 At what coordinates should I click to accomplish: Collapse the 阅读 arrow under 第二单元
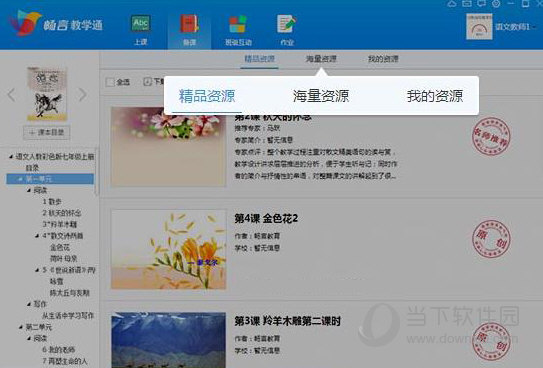(29, 338)
